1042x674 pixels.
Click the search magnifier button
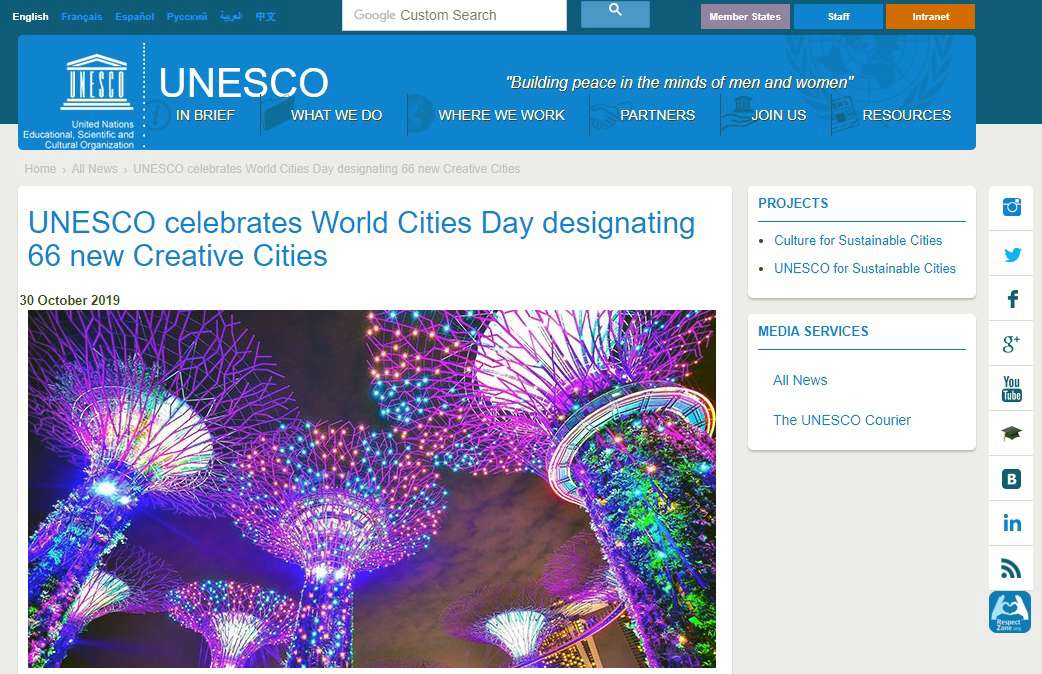tap(615, 15)
